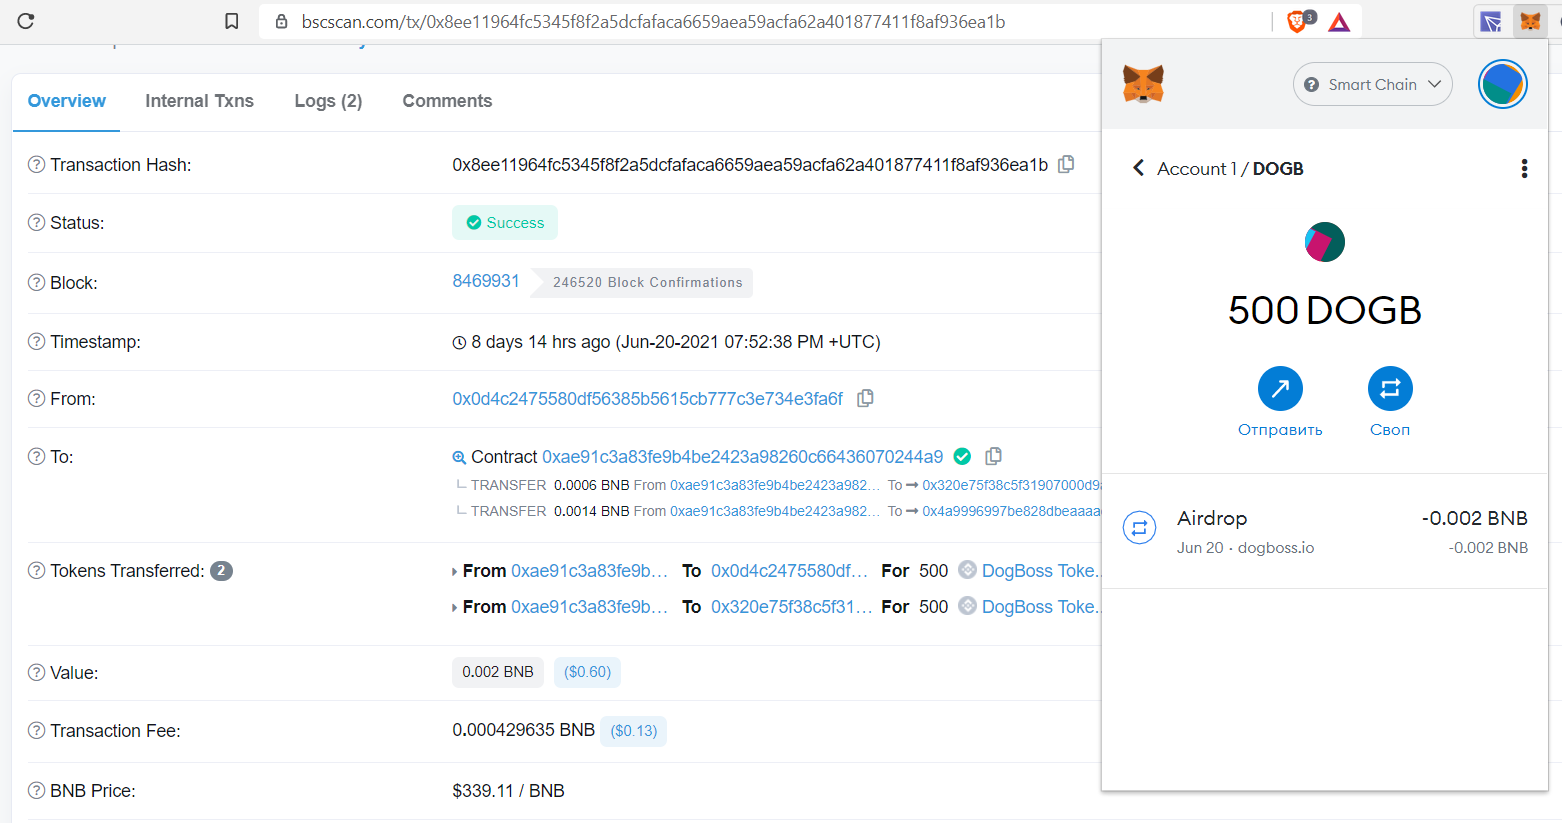Open the Smart Chain network dropdown
The height and width of the screenshot is (823, 1562).
[1372, 84]
